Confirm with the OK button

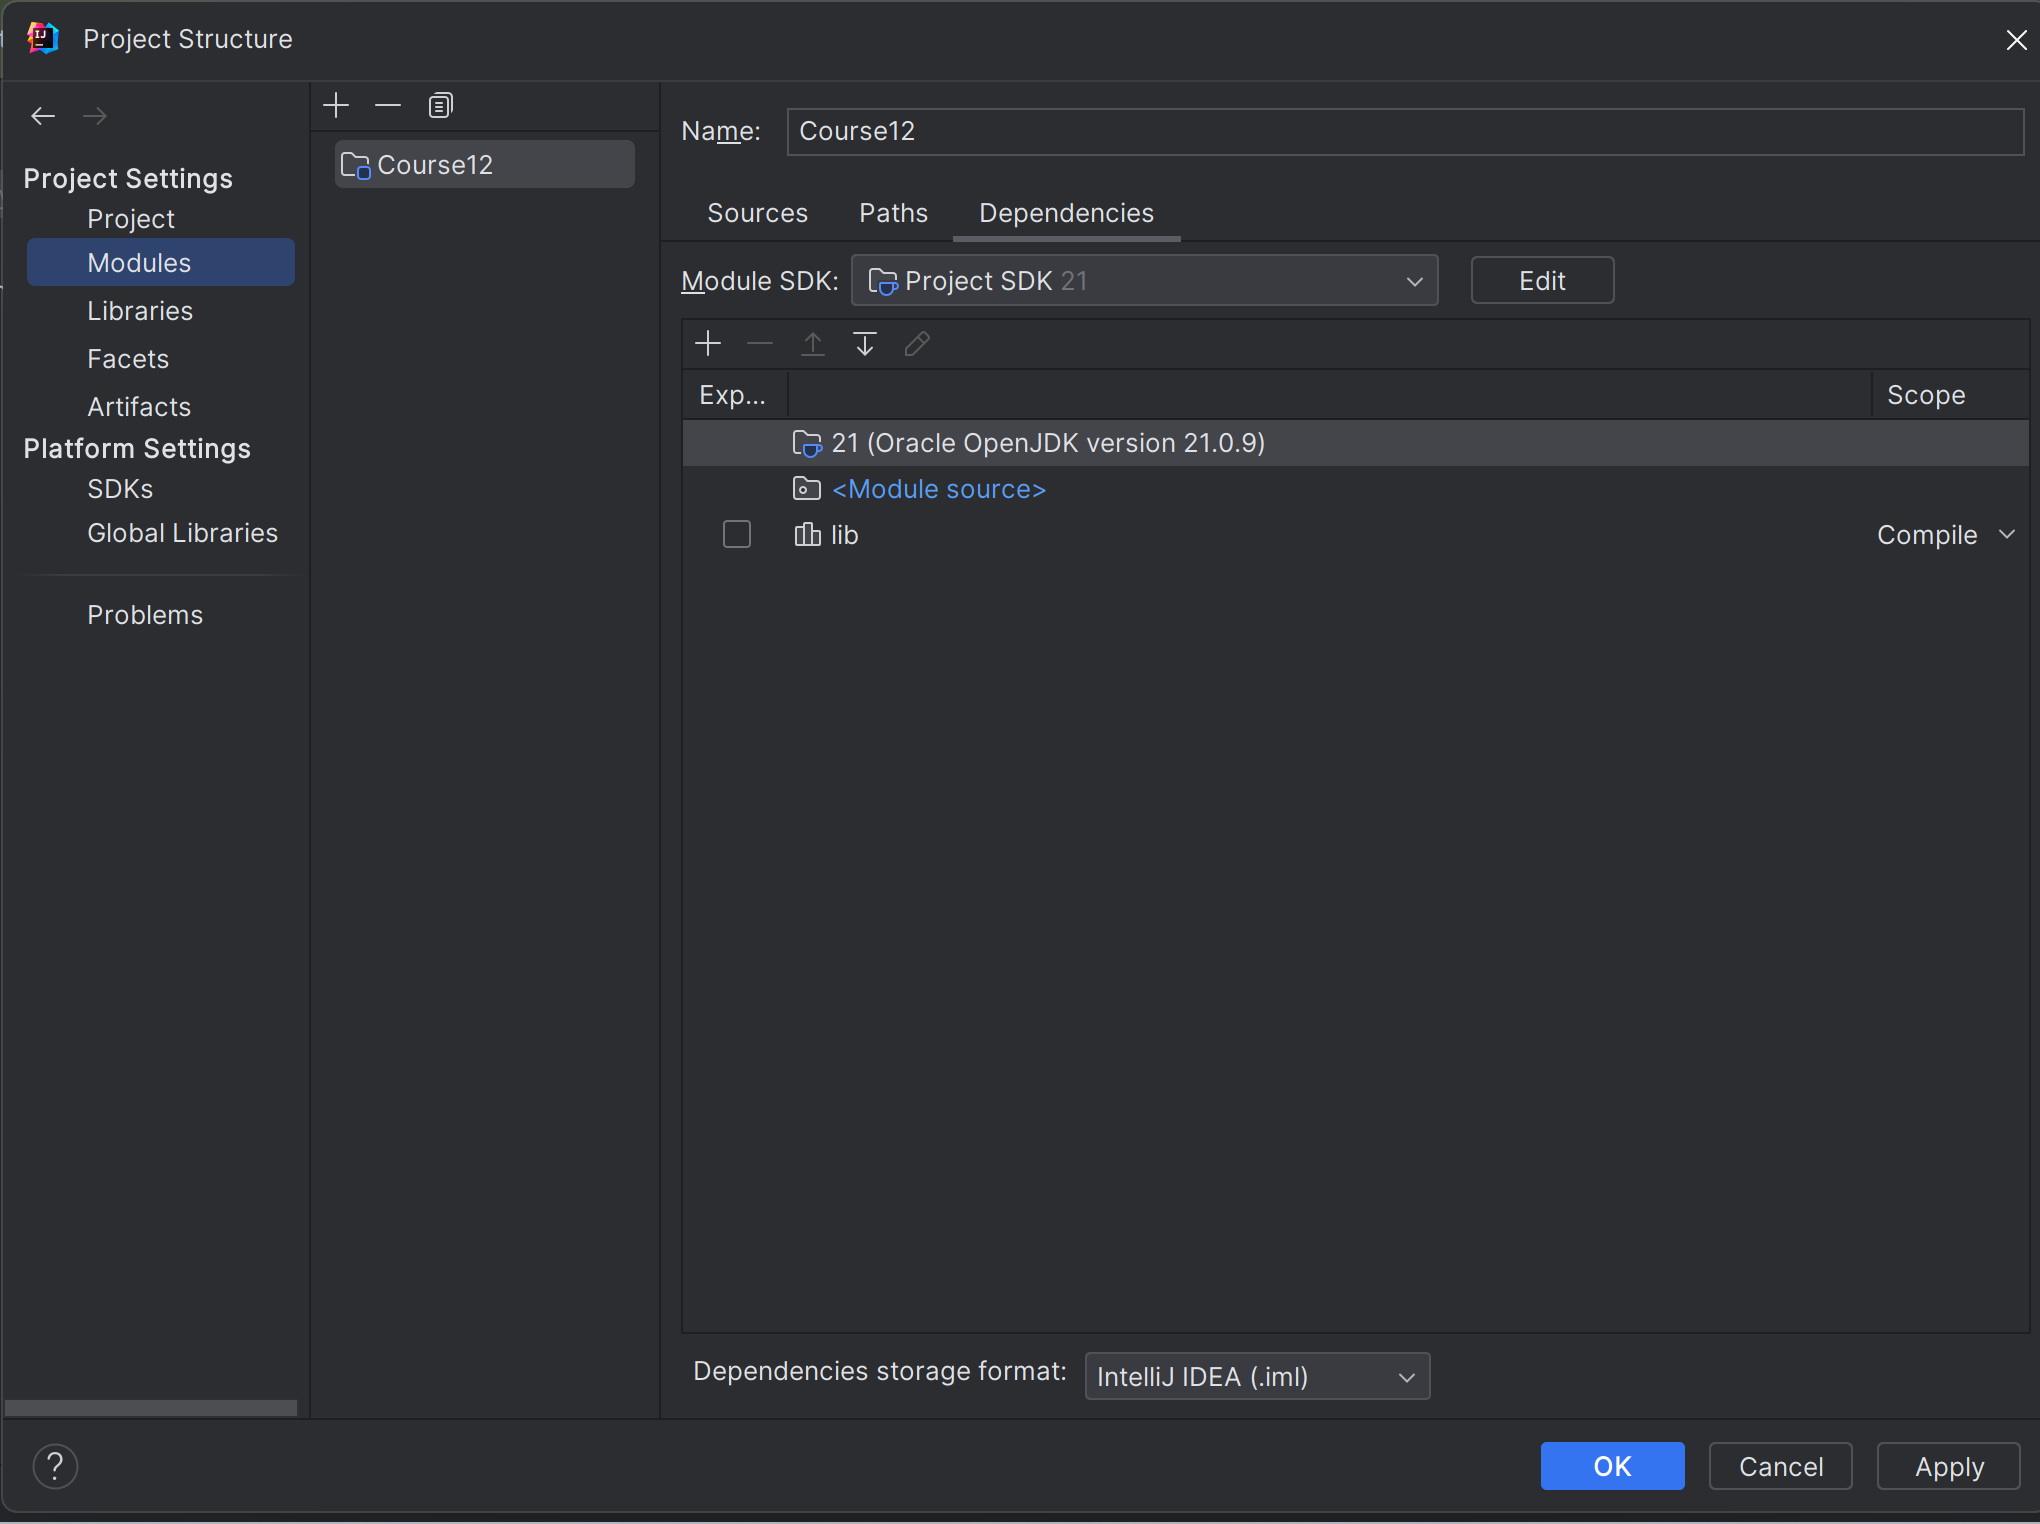pos(1612,1466)
